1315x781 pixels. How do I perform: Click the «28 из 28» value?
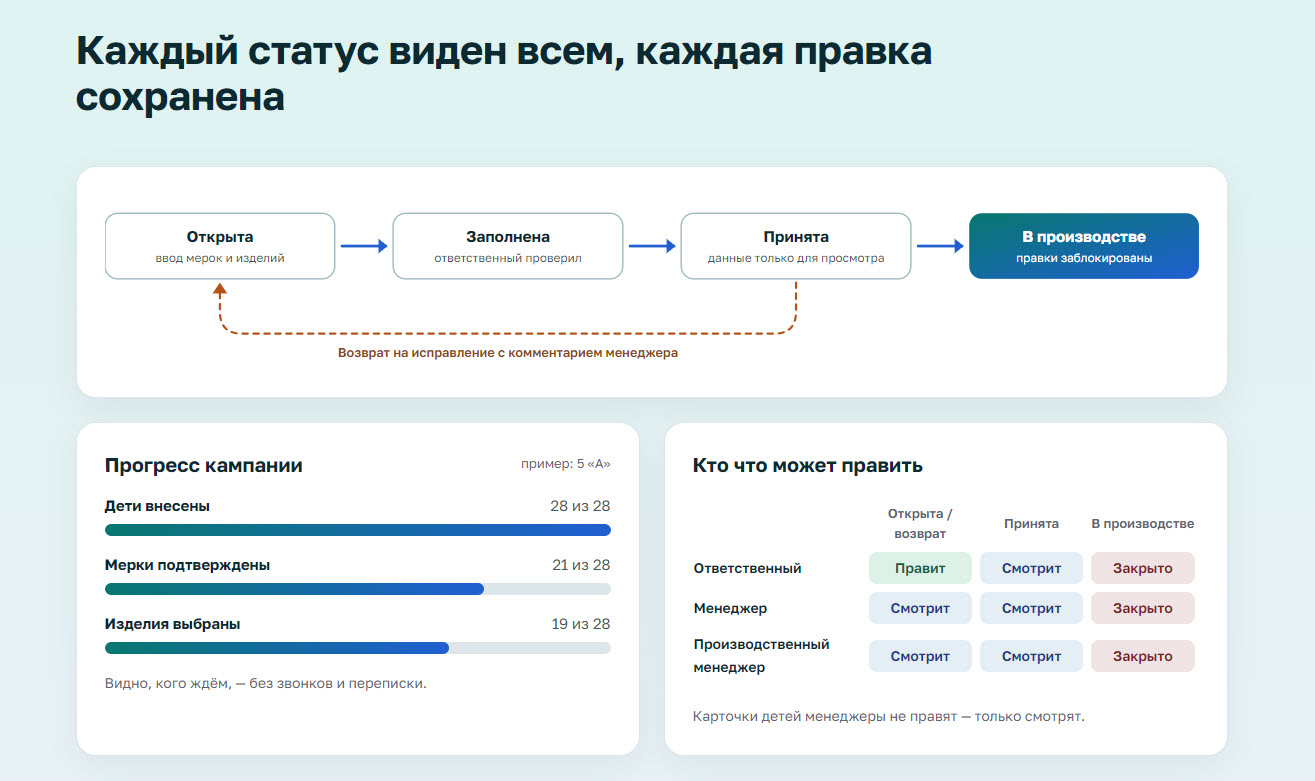[580, 506]
